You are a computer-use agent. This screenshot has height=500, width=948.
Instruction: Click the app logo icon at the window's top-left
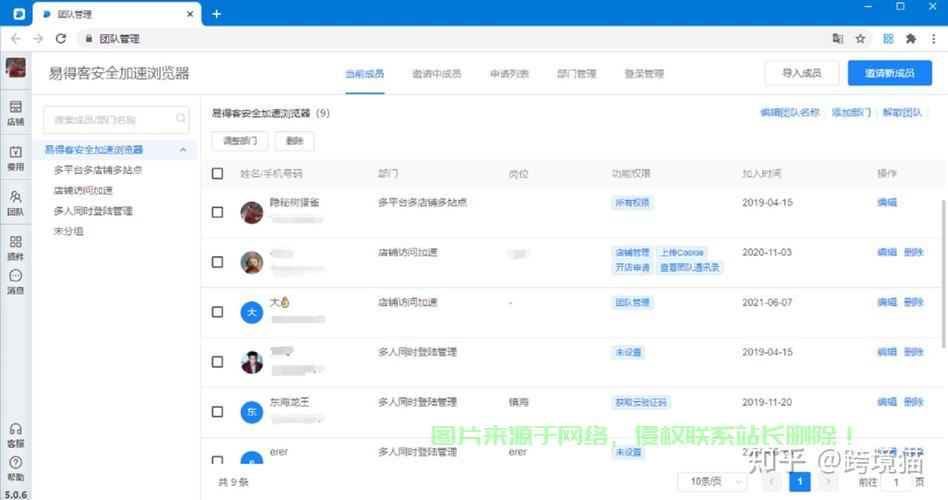pos(19,14)
